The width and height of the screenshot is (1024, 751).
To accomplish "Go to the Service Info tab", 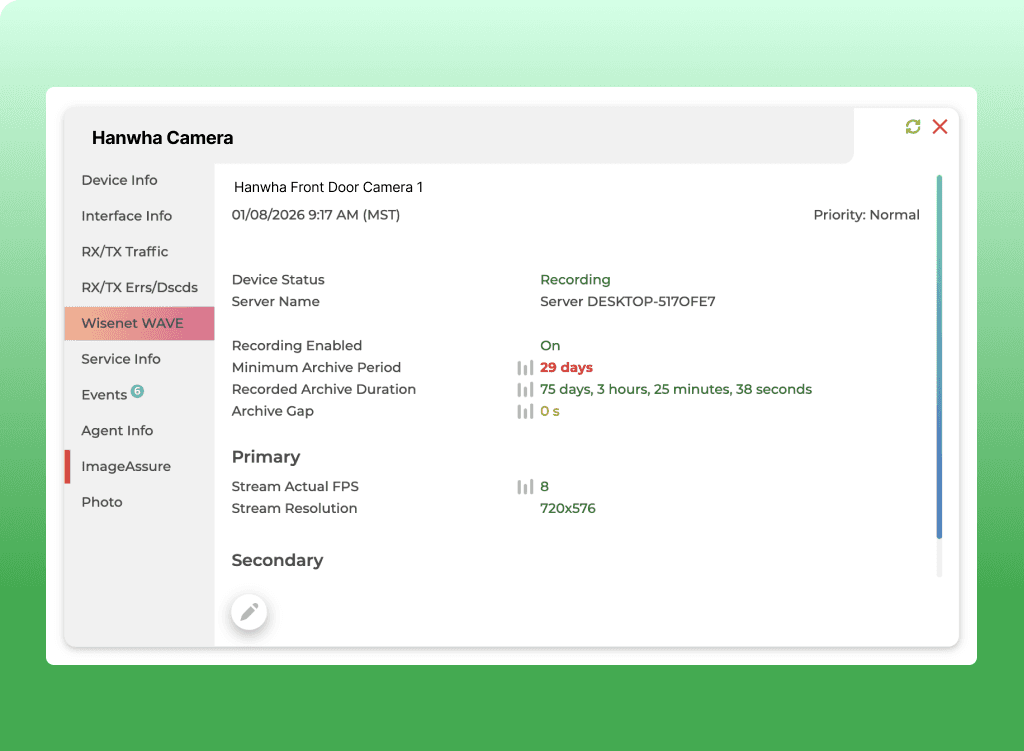I will coord(139,359).
